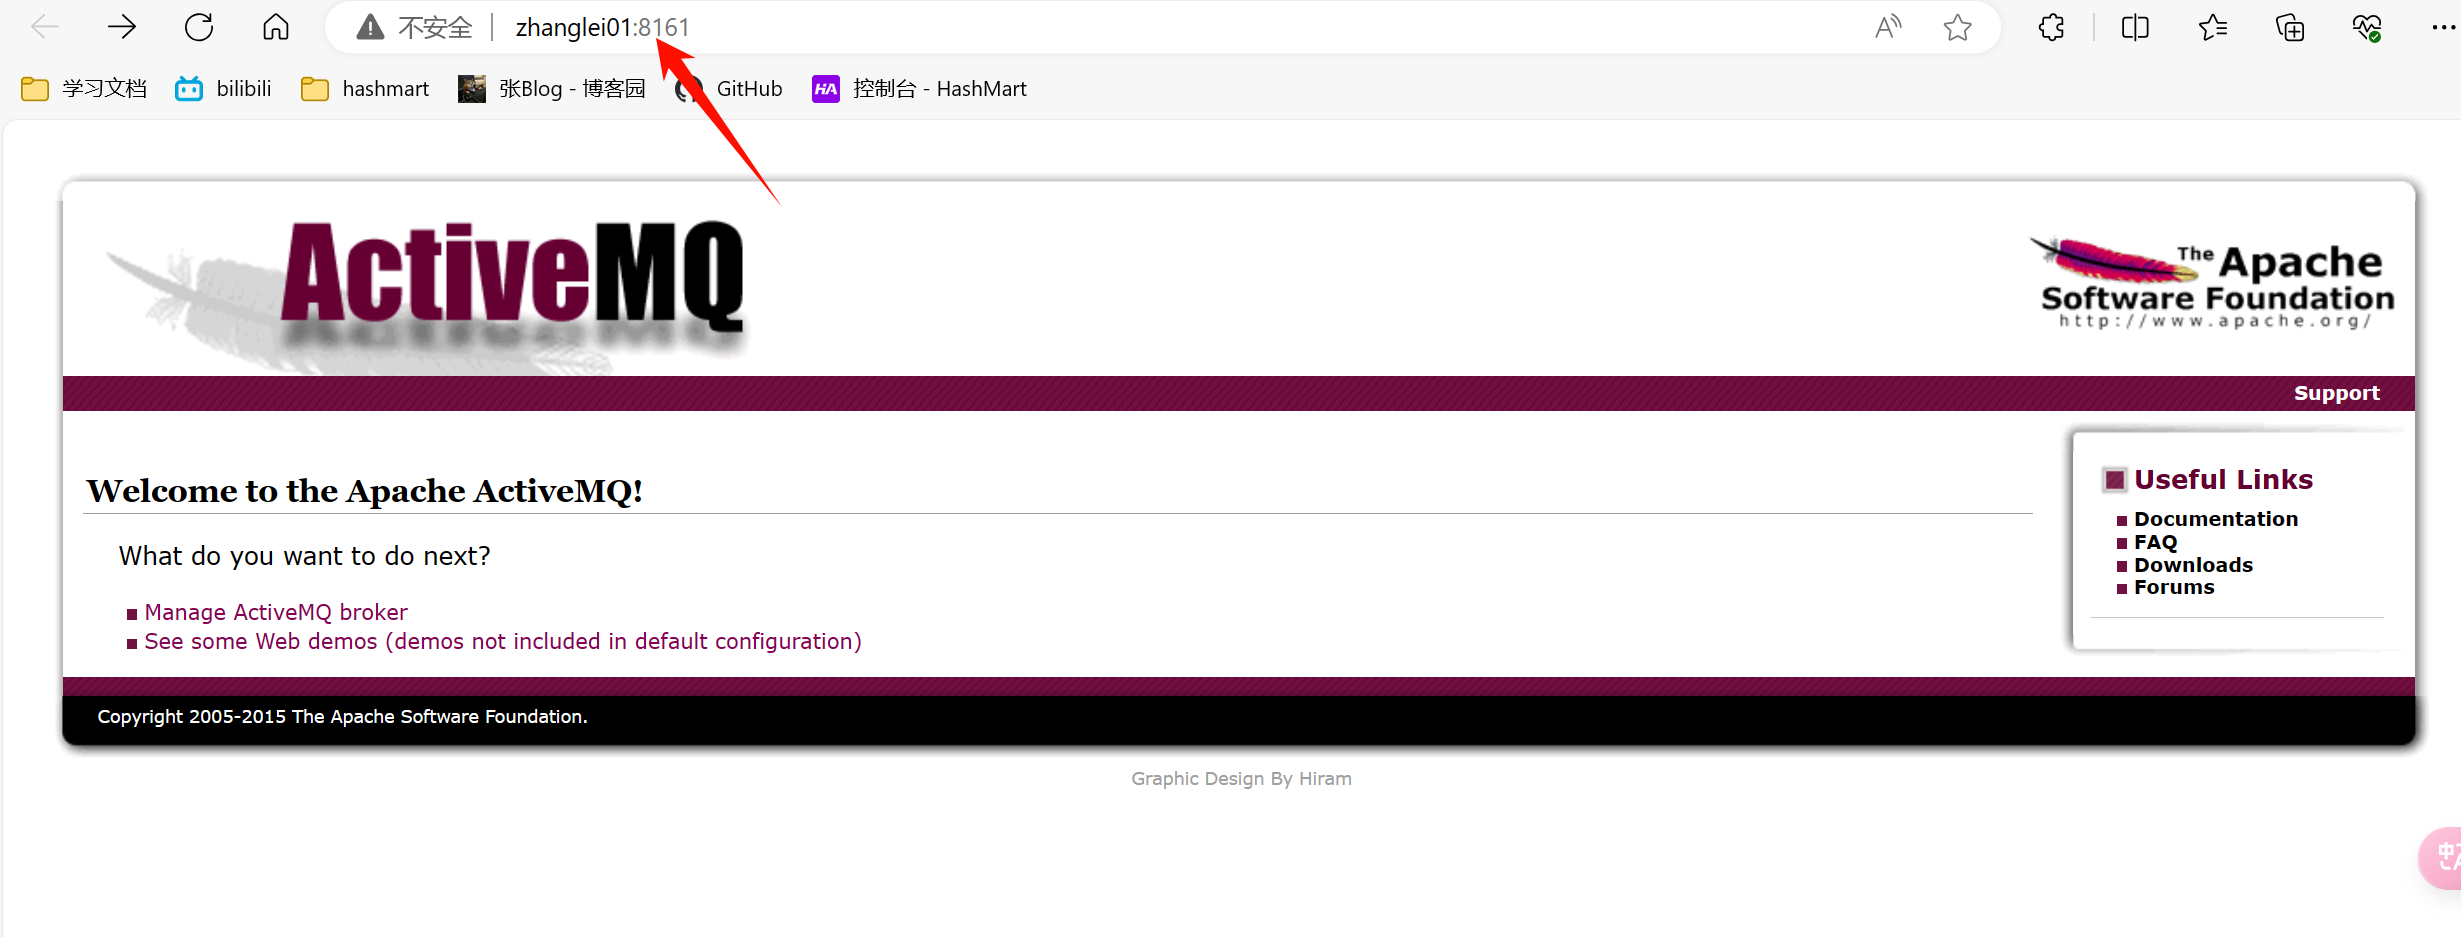Open the 控制台 - HashMart bookmark

point(919,89)
